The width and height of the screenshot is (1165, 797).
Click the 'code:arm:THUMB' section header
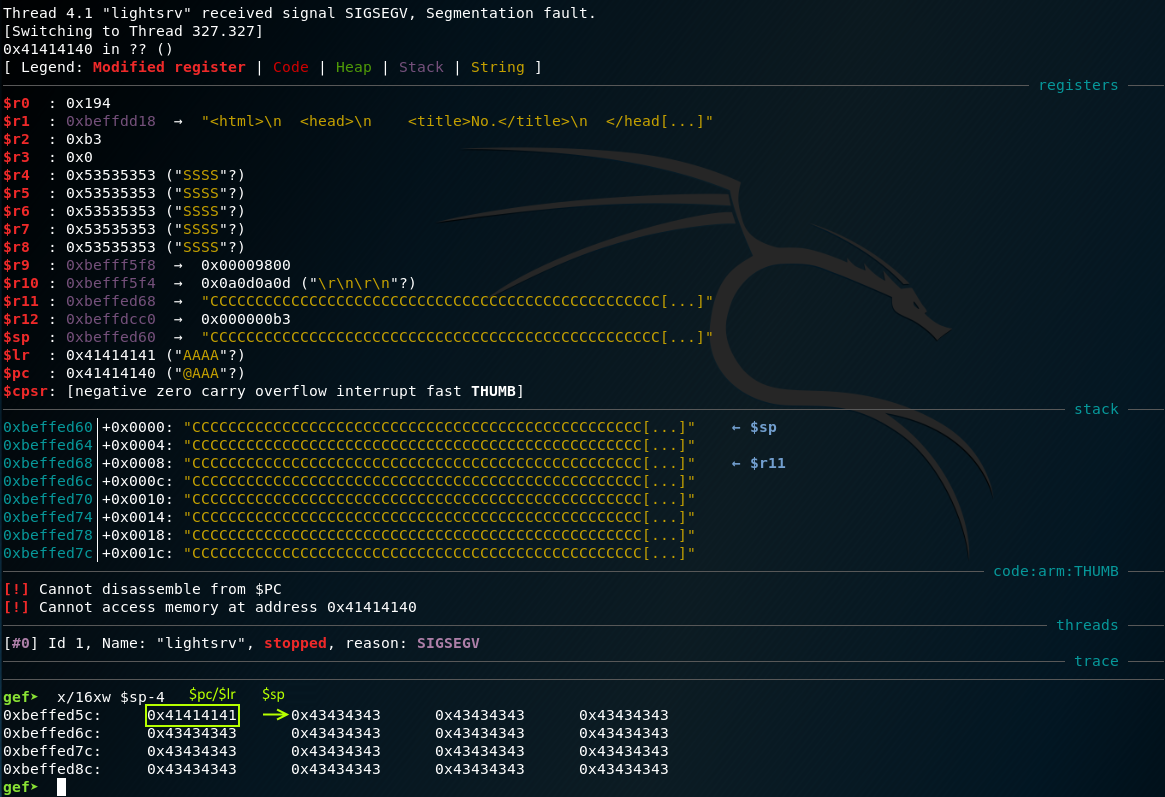point(1056,571)
